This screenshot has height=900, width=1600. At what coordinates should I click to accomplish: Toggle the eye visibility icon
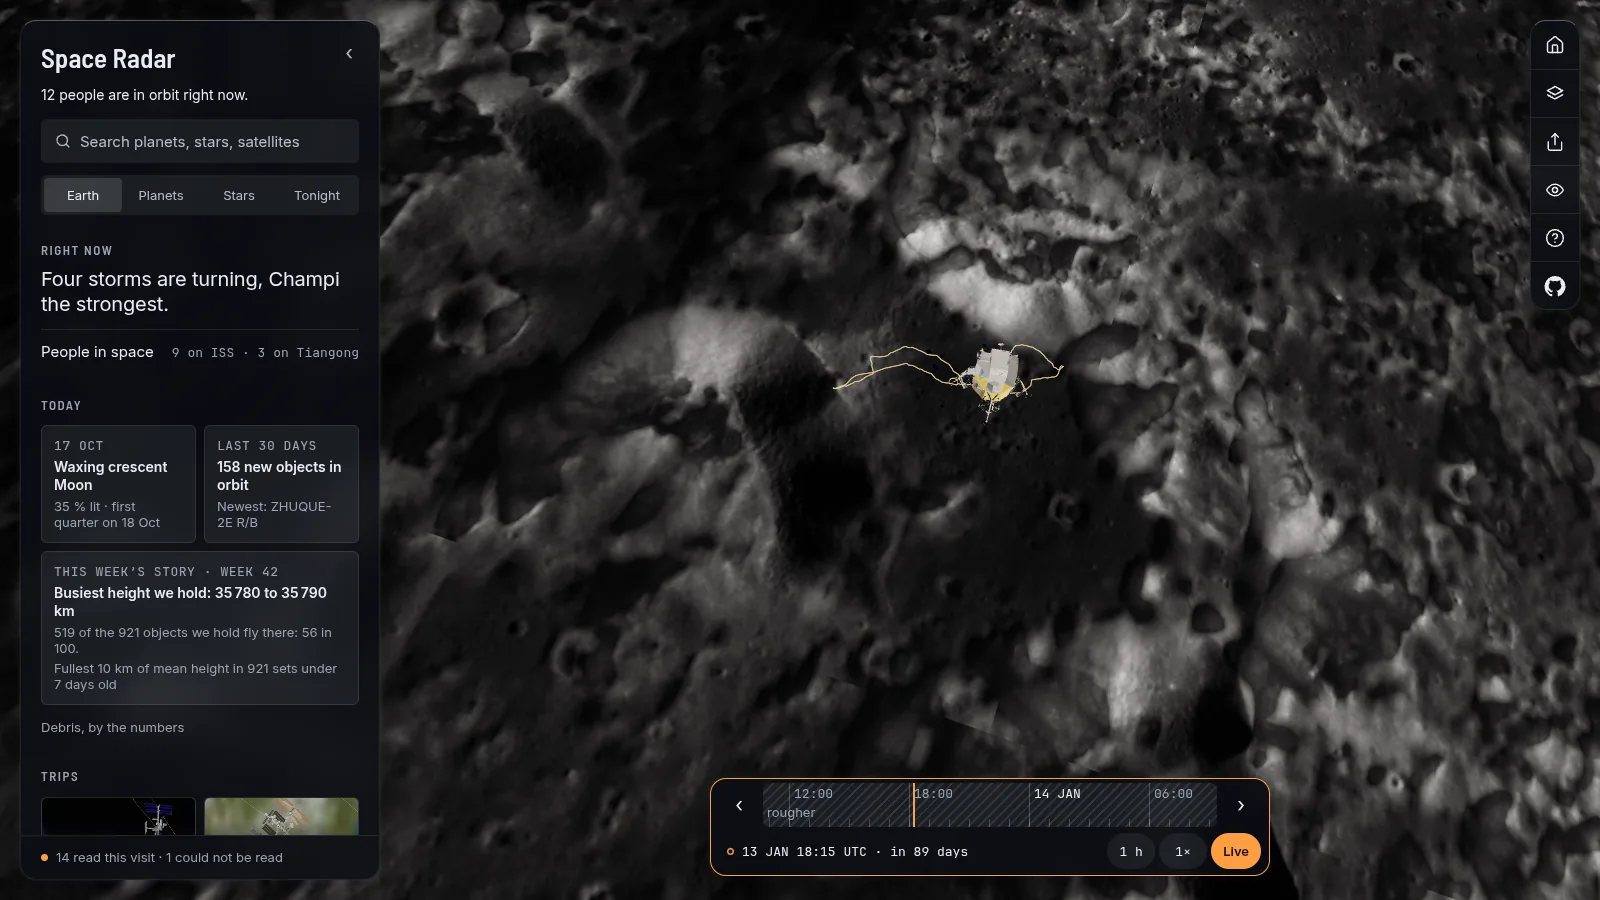[x=1555, y=190]
